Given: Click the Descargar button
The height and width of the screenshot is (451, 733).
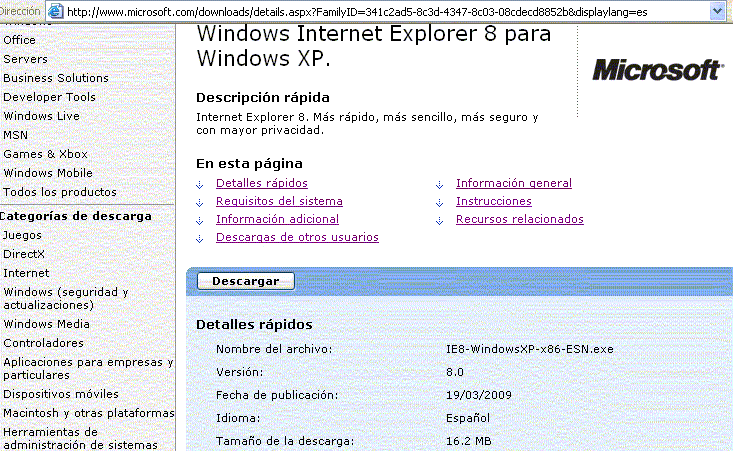Looking at the screenshot, I should pyautogui.click(x=246, y=281).
